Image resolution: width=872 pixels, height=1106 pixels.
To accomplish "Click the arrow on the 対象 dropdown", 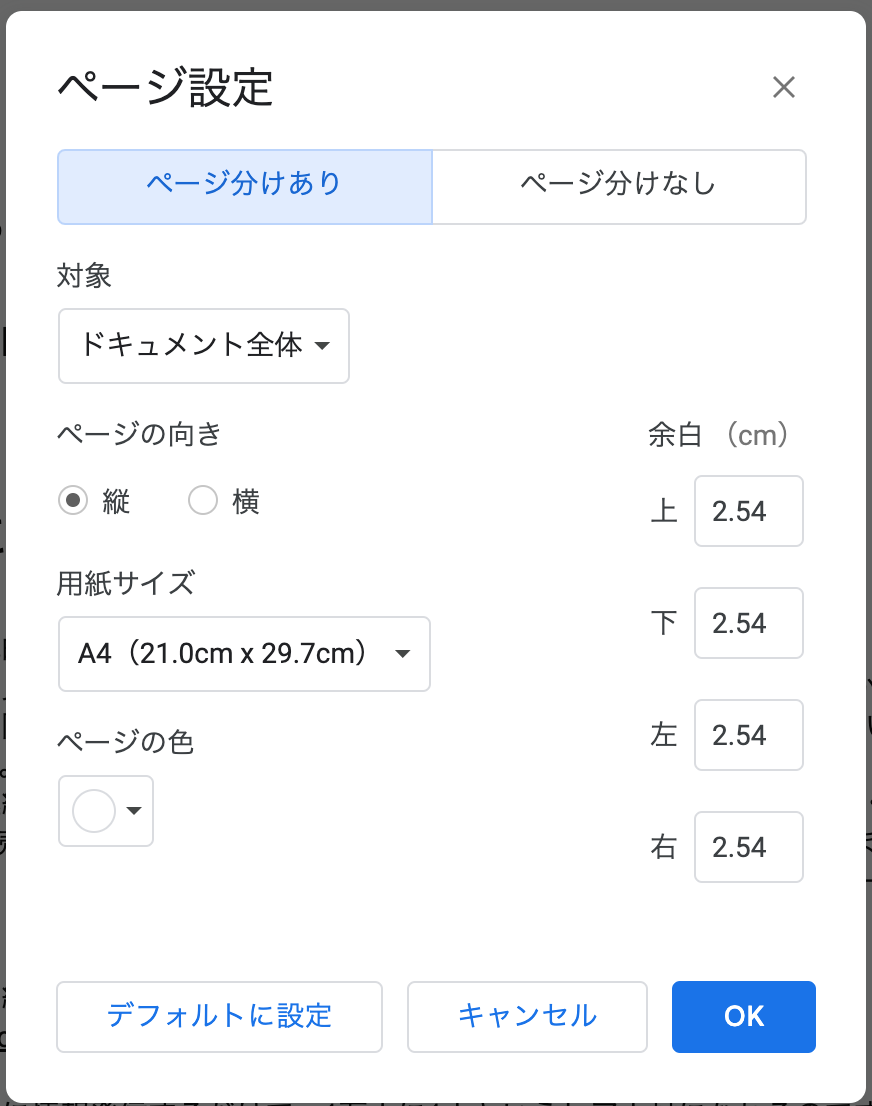I will click(x=322, y=346).
